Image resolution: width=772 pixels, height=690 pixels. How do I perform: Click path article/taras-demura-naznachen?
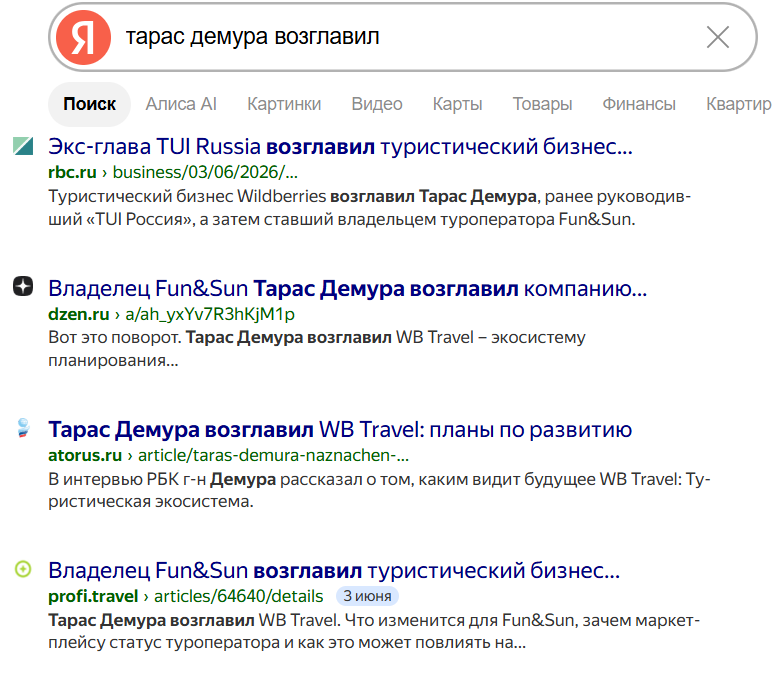273,456
